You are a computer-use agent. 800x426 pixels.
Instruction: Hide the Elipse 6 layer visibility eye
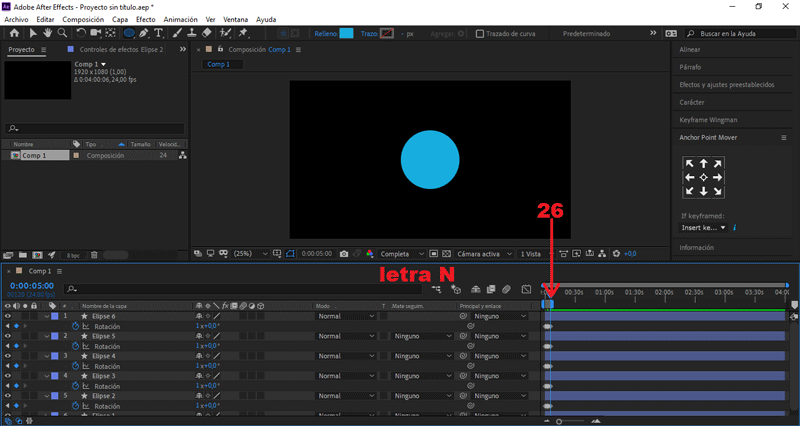coord(7,316)
